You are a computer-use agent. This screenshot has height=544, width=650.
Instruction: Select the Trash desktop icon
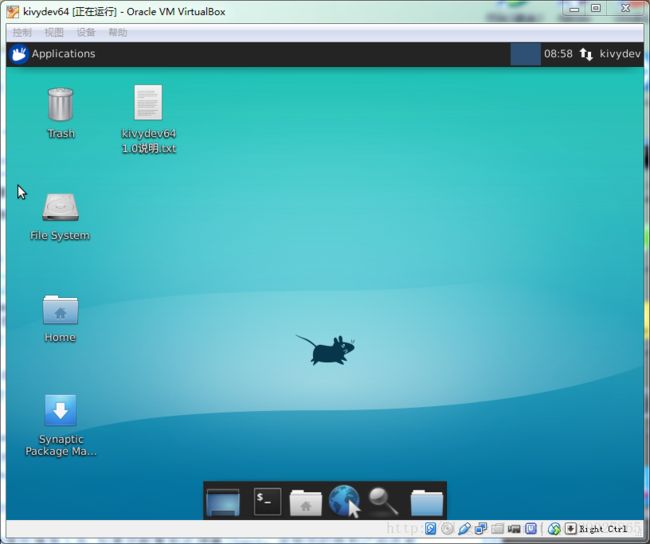61,113
